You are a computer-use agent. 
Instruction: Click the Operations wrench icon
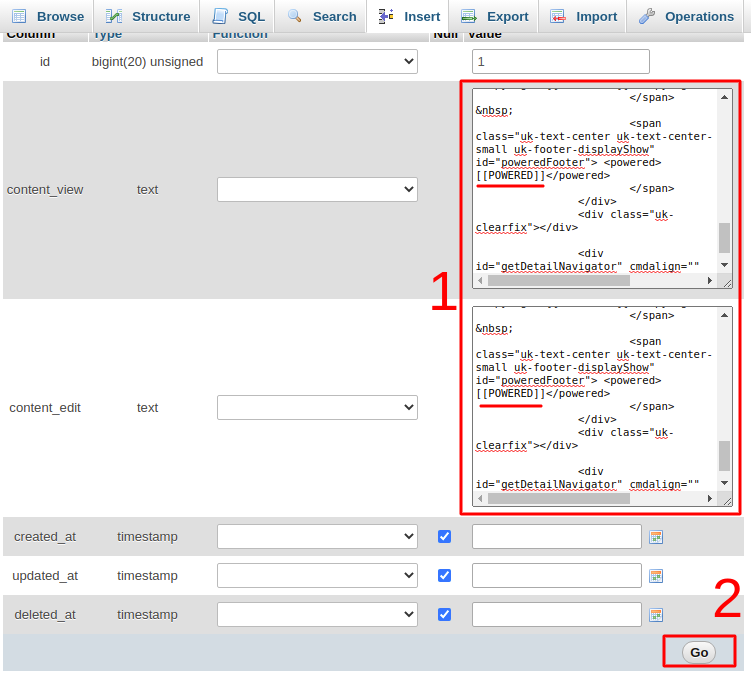tap(647, 16)
